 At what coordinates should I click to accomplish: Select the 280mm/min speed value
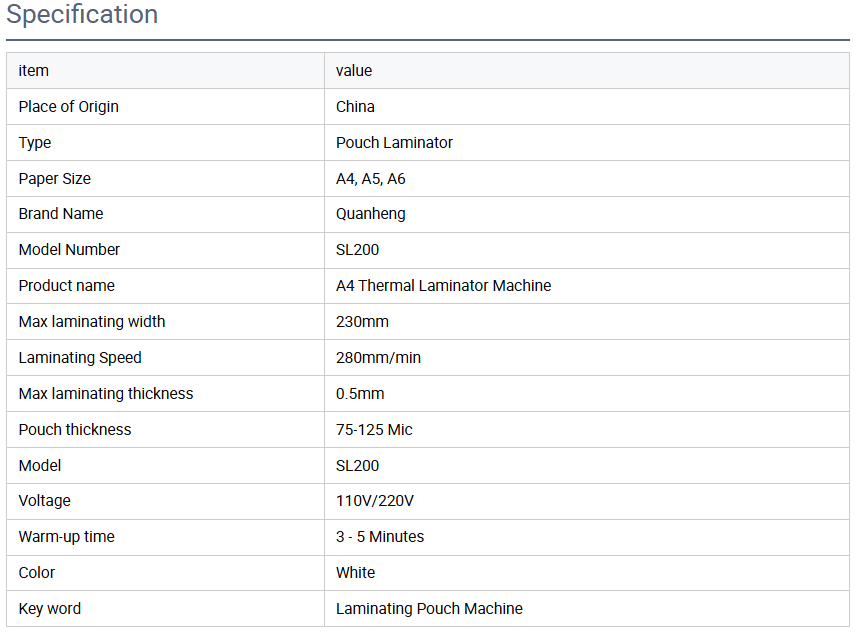click(x=379, y=358)
